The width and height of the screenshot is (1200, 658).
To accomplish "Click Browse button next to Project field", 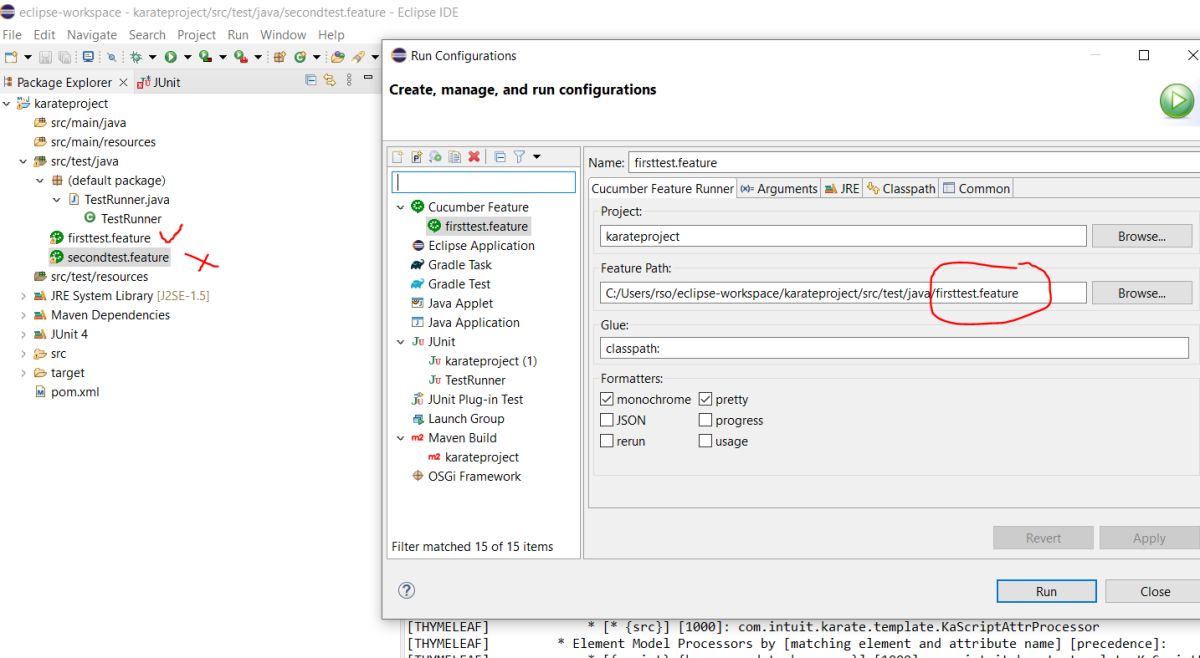I will [x=1142, y=236].
